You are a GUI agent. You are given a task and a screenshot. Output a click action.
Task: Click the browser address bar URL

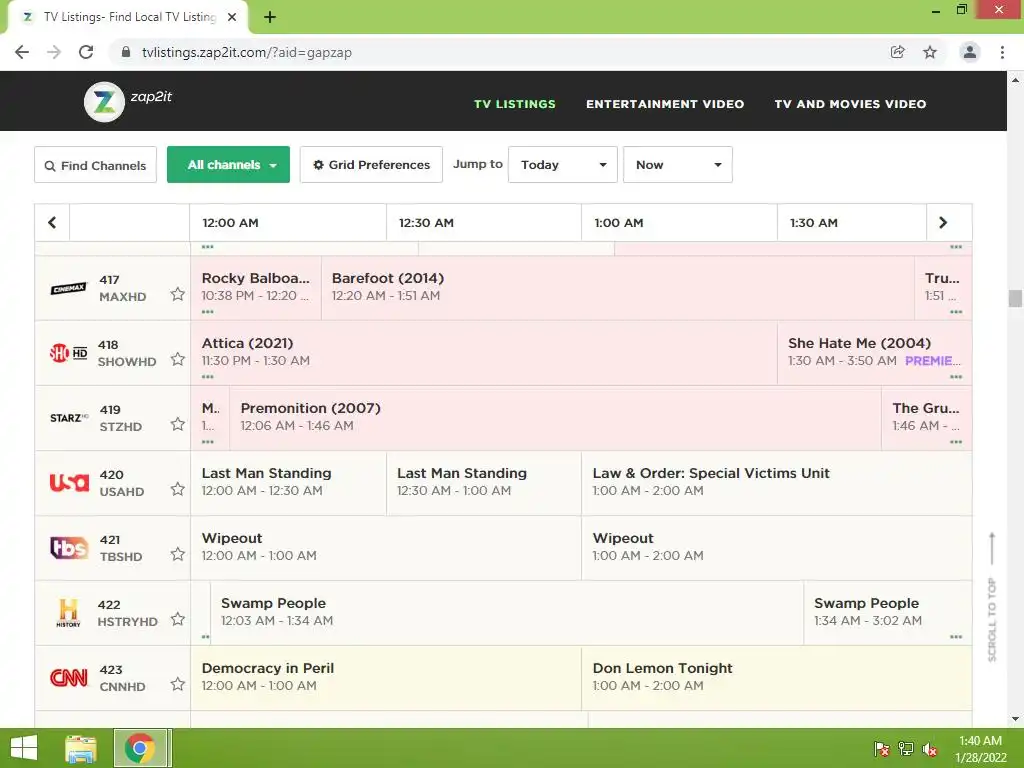[x=247, y=52]
